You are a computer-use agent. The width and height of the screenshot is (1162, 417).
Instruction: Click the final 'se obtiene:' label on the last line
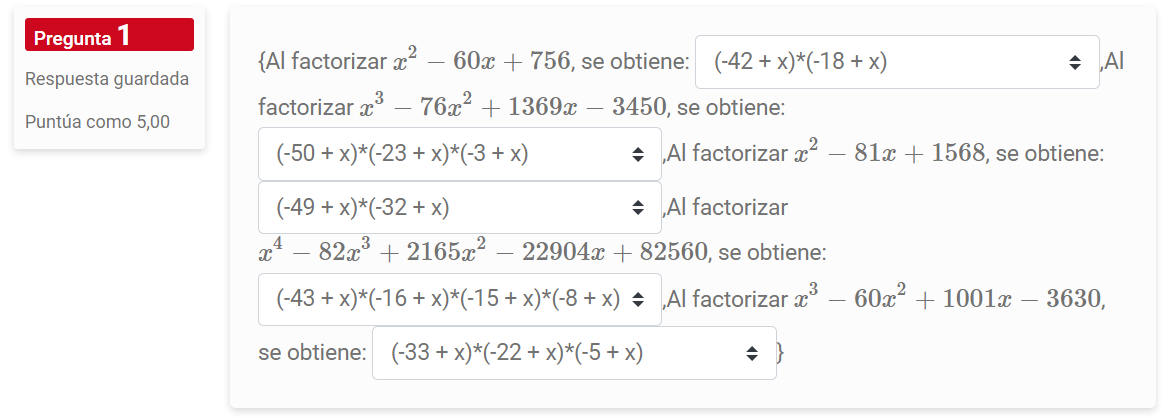(x=311, y=354)
